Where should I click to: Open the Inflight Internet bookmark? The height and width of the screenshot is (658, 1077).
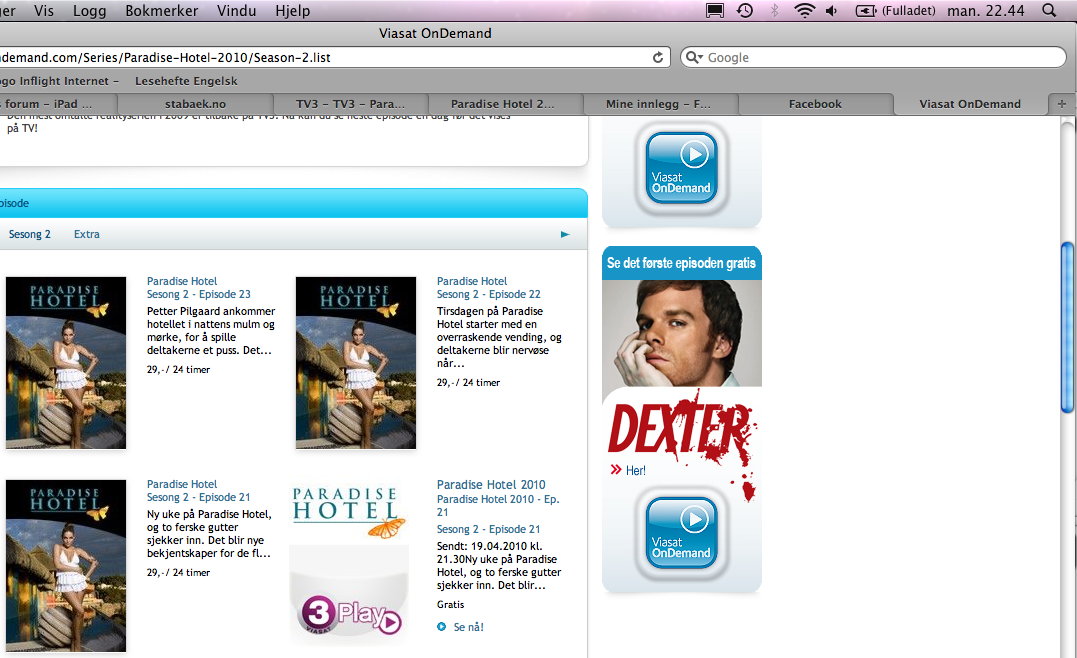click(x=59, y=80)
